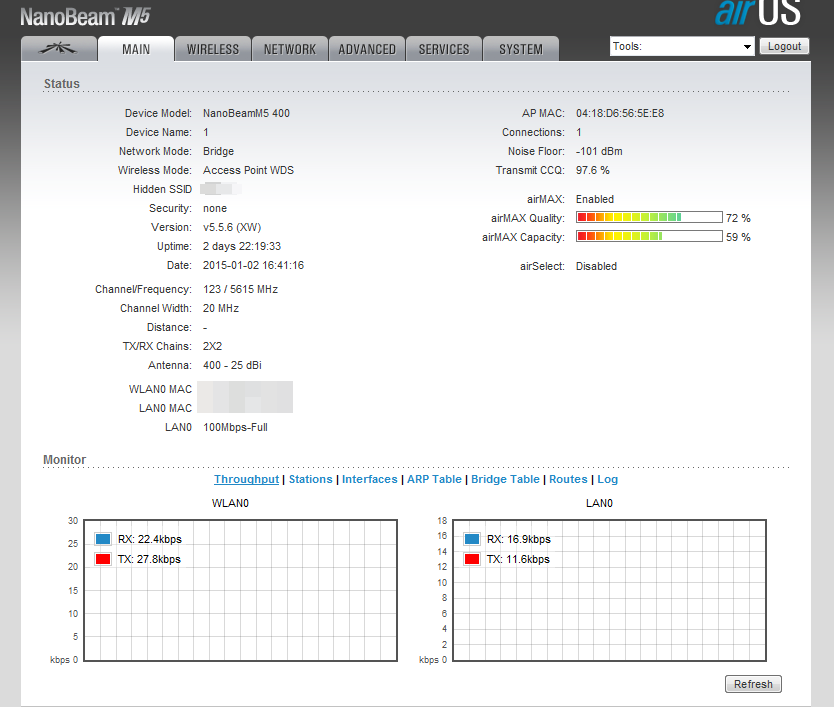Select the version v5.5.6 (XW) text
This screenshot has height=707, width=834.
(232, 227)
